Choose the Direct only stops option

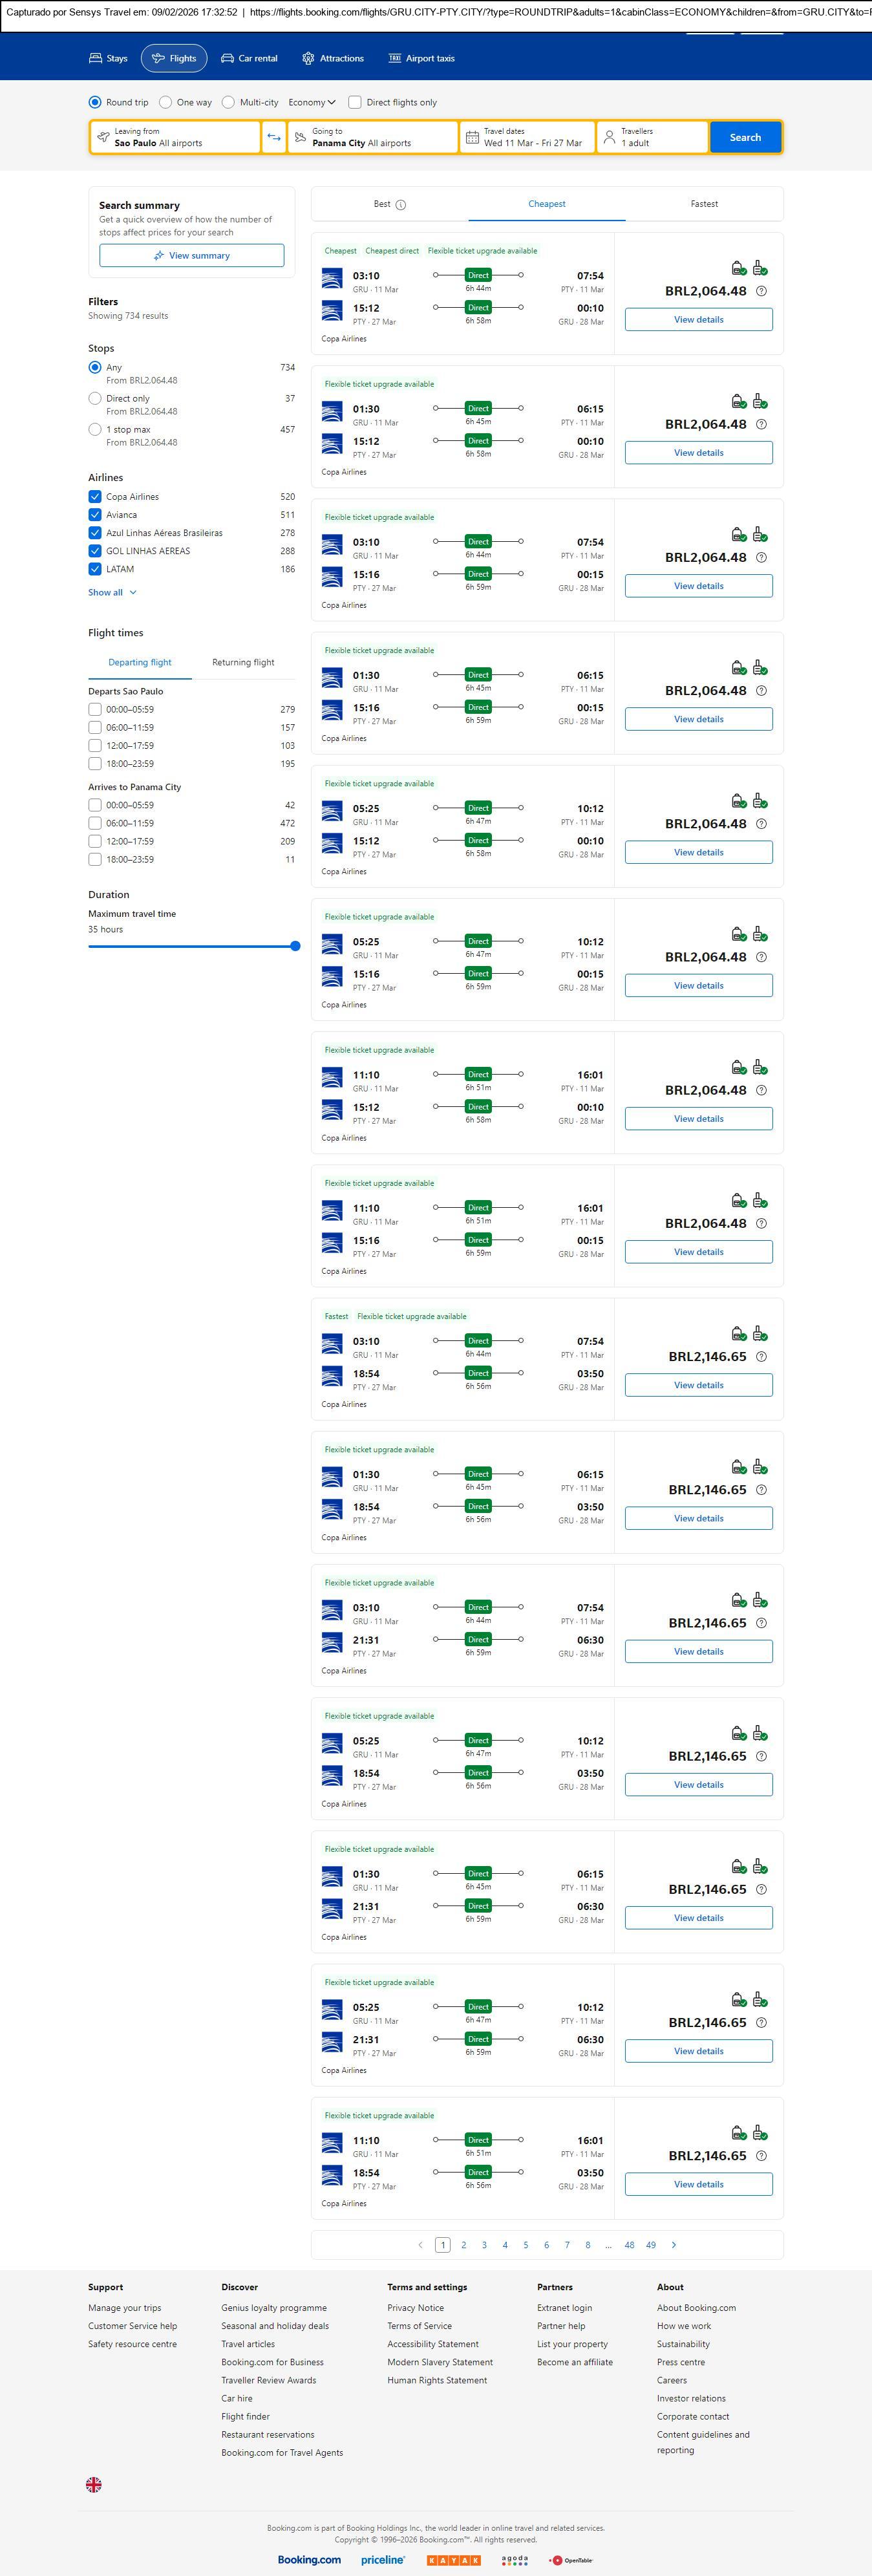[x=95, y=398]
